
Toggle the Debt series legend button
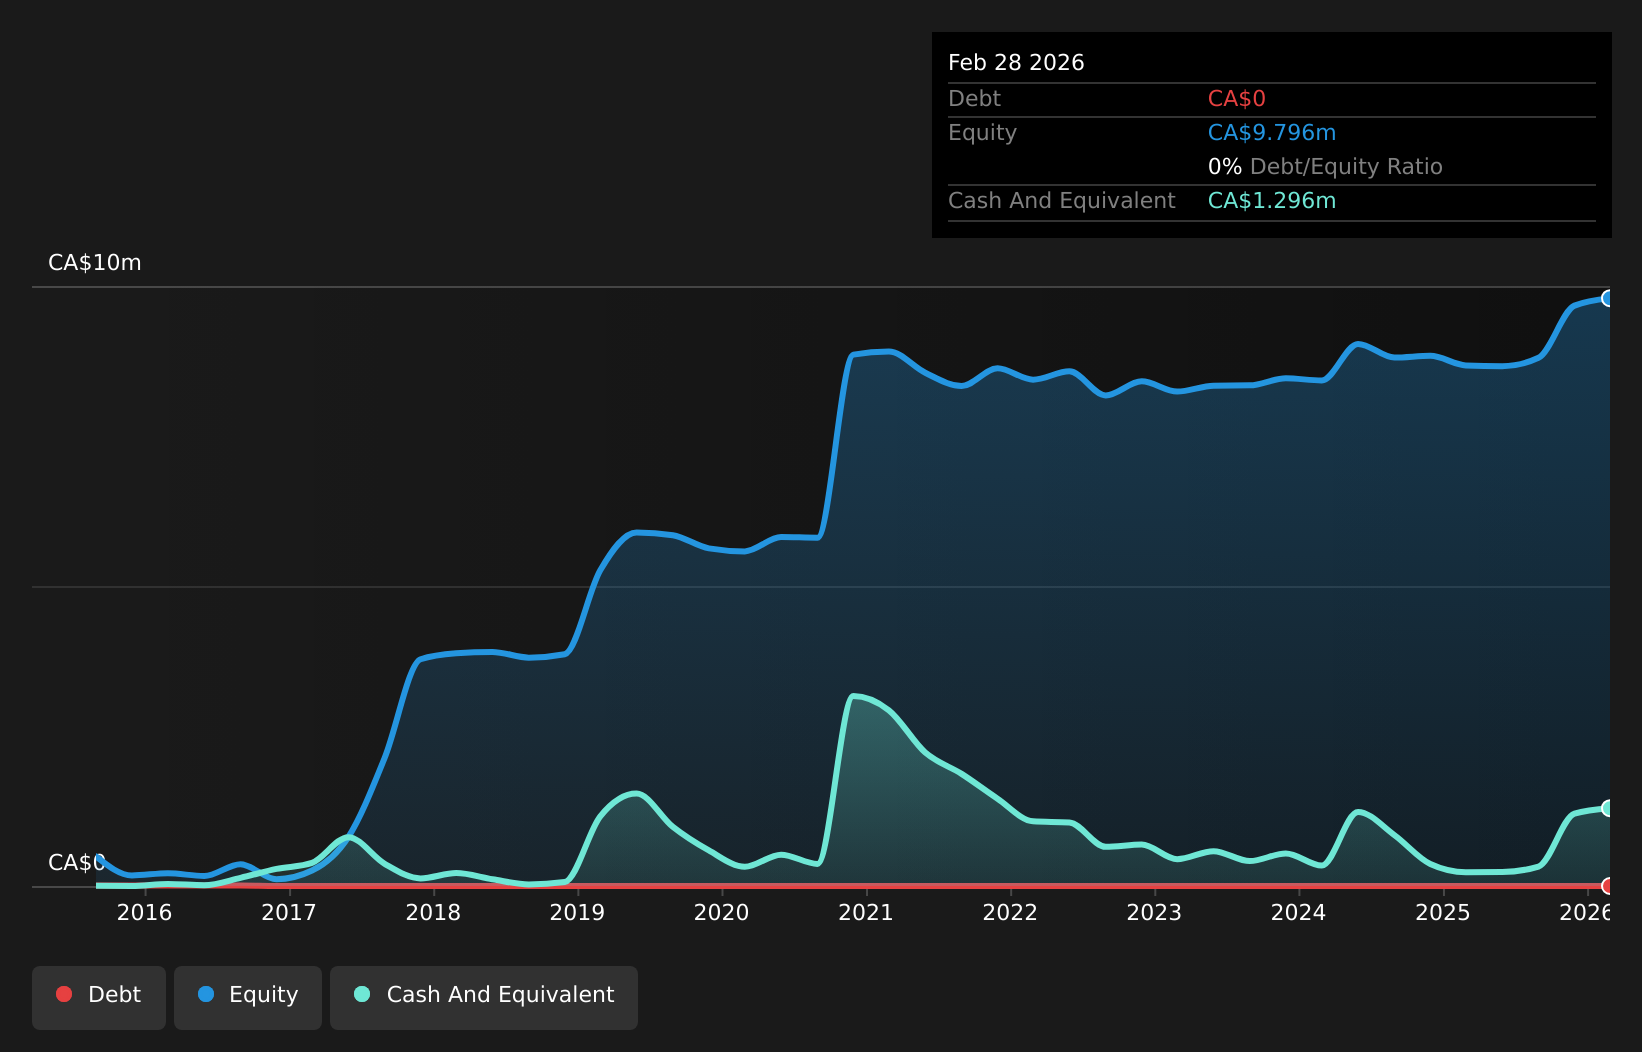(x=99, y=997)
